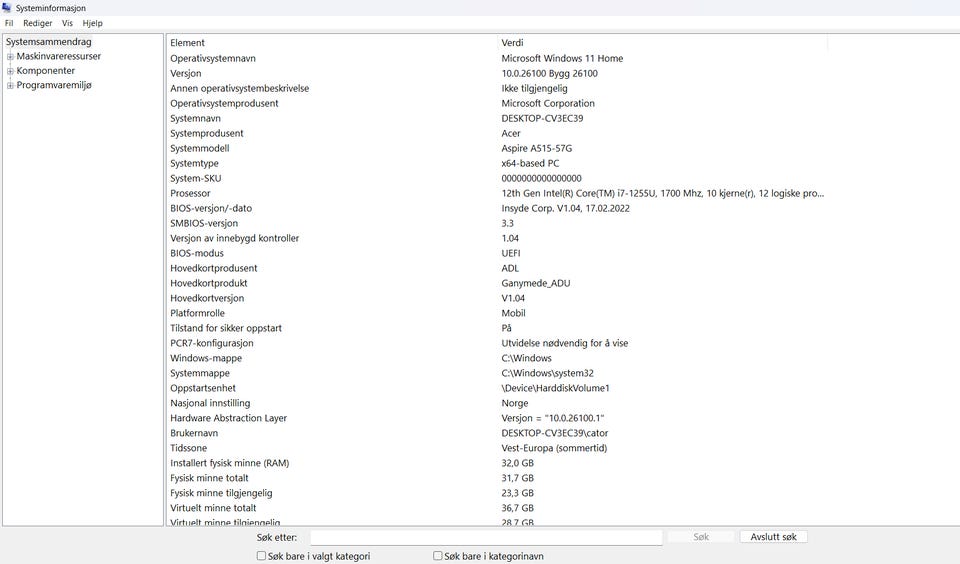
Task: Select the BIOS-versjon/-dato row
Action: coord(211,208)
